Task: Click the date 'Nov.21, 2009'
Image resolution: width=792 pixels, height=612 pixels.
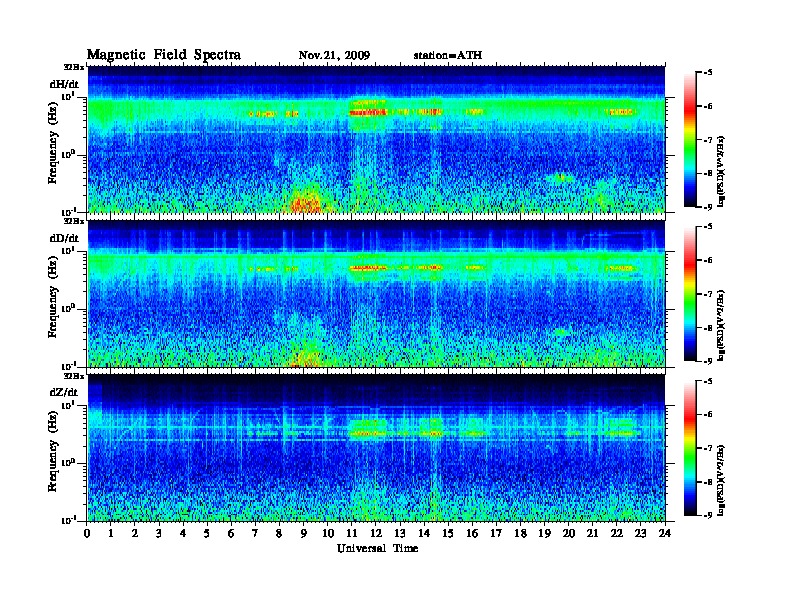Action: point(334,55)
